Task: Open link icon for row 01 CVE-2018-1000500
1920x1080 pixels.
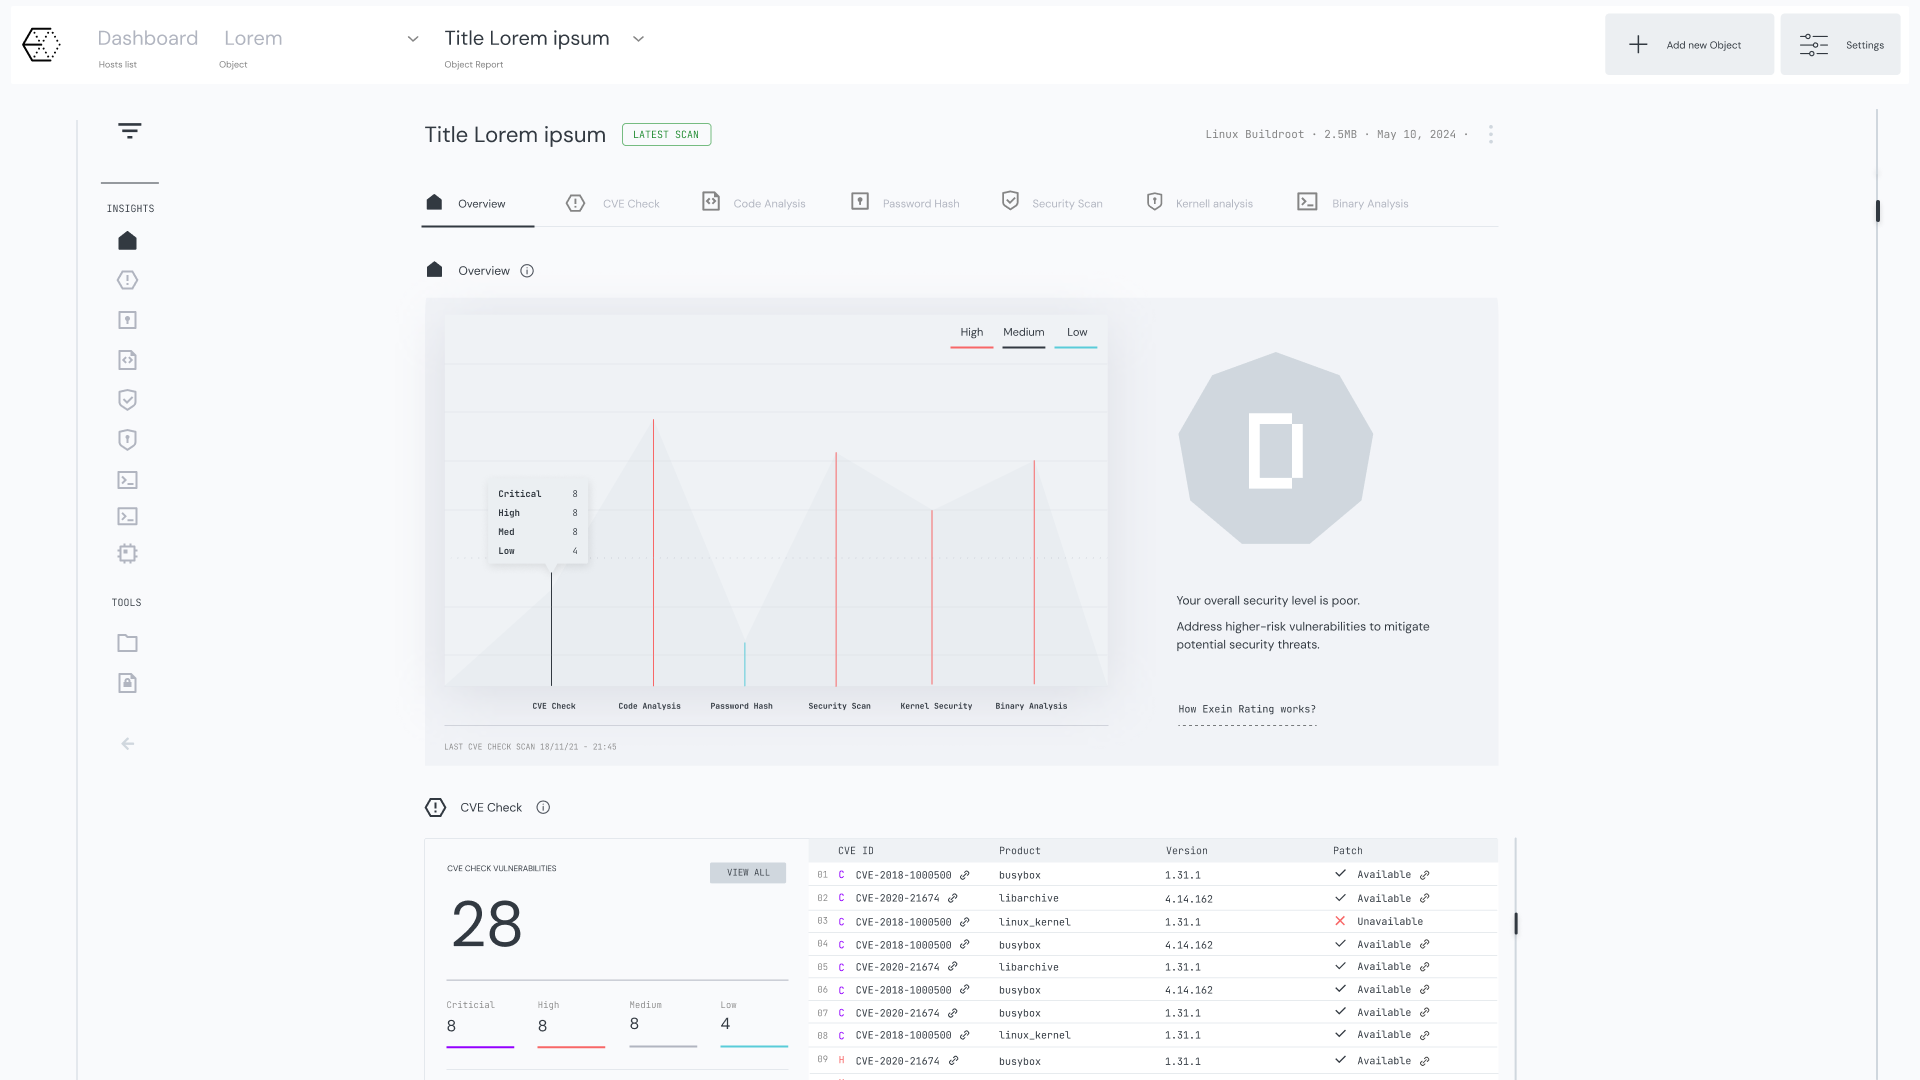Action: pos(965,875)
